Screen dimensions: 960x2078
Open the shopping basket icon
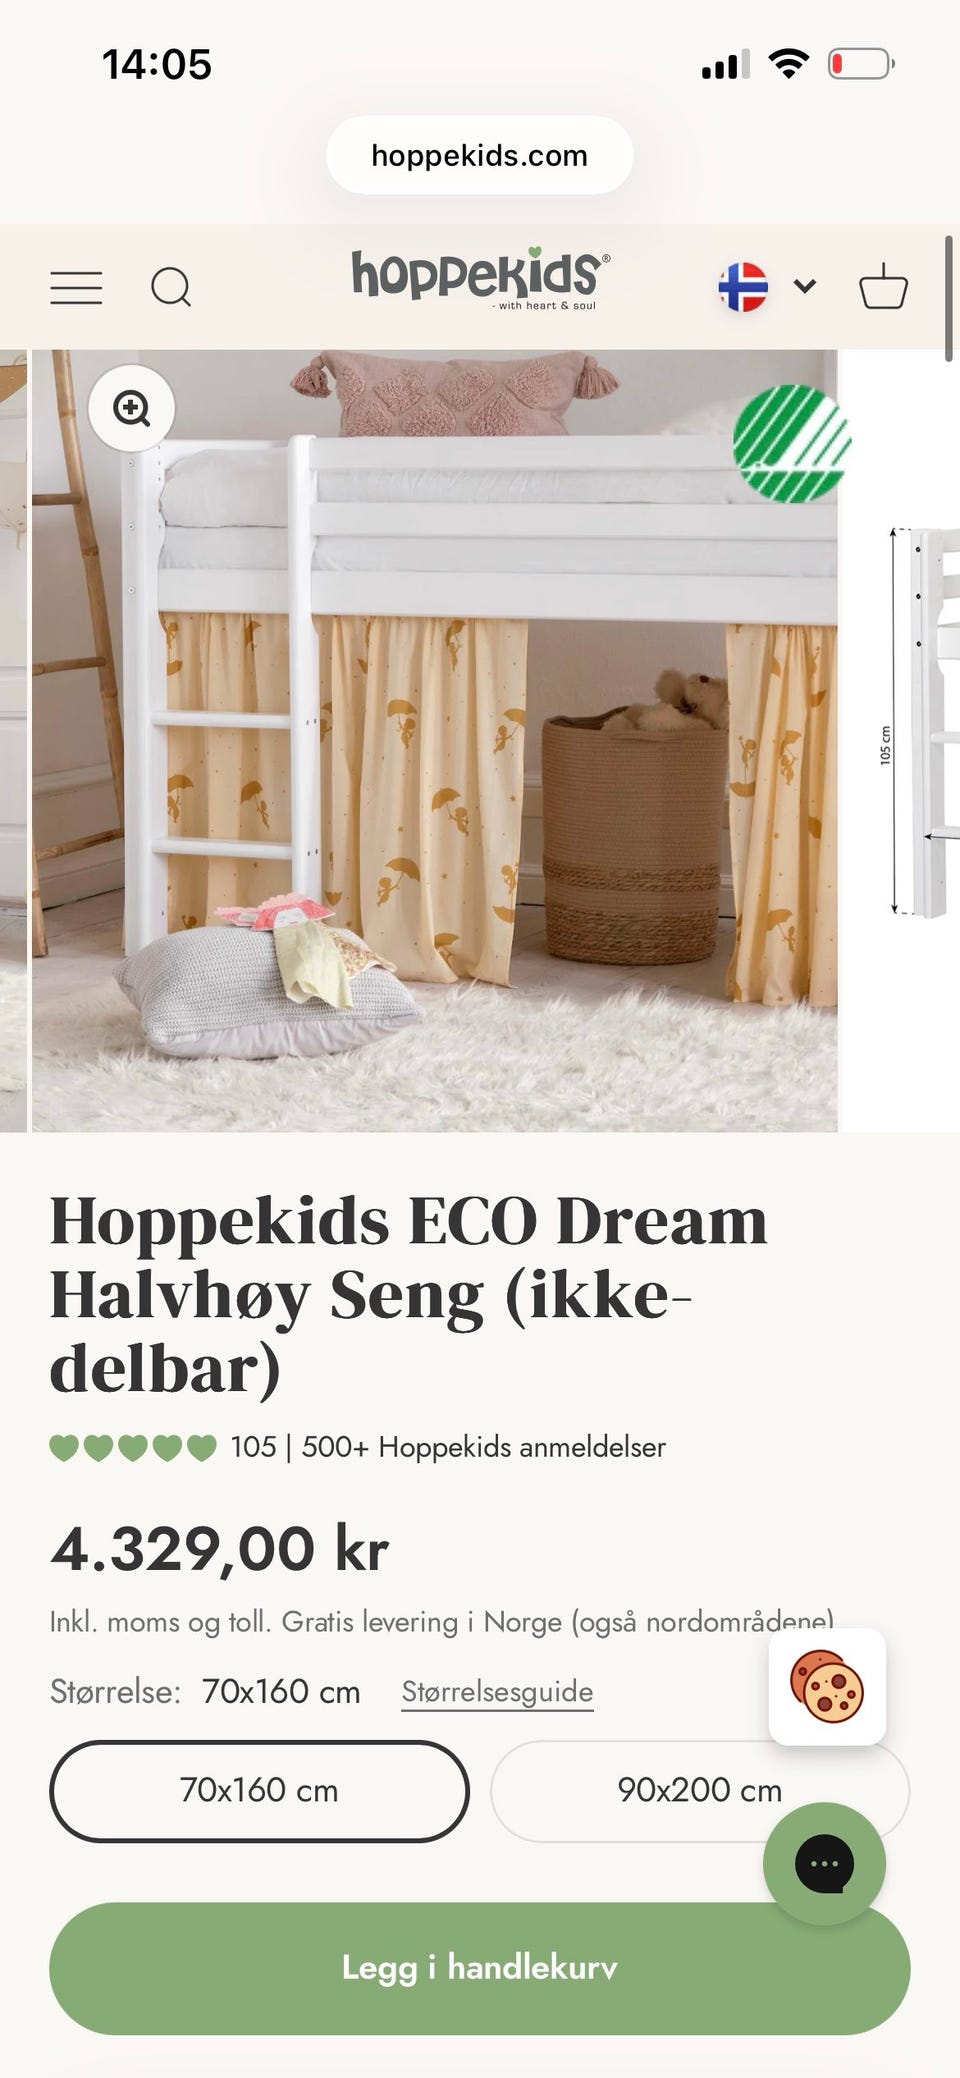[883, 286]
